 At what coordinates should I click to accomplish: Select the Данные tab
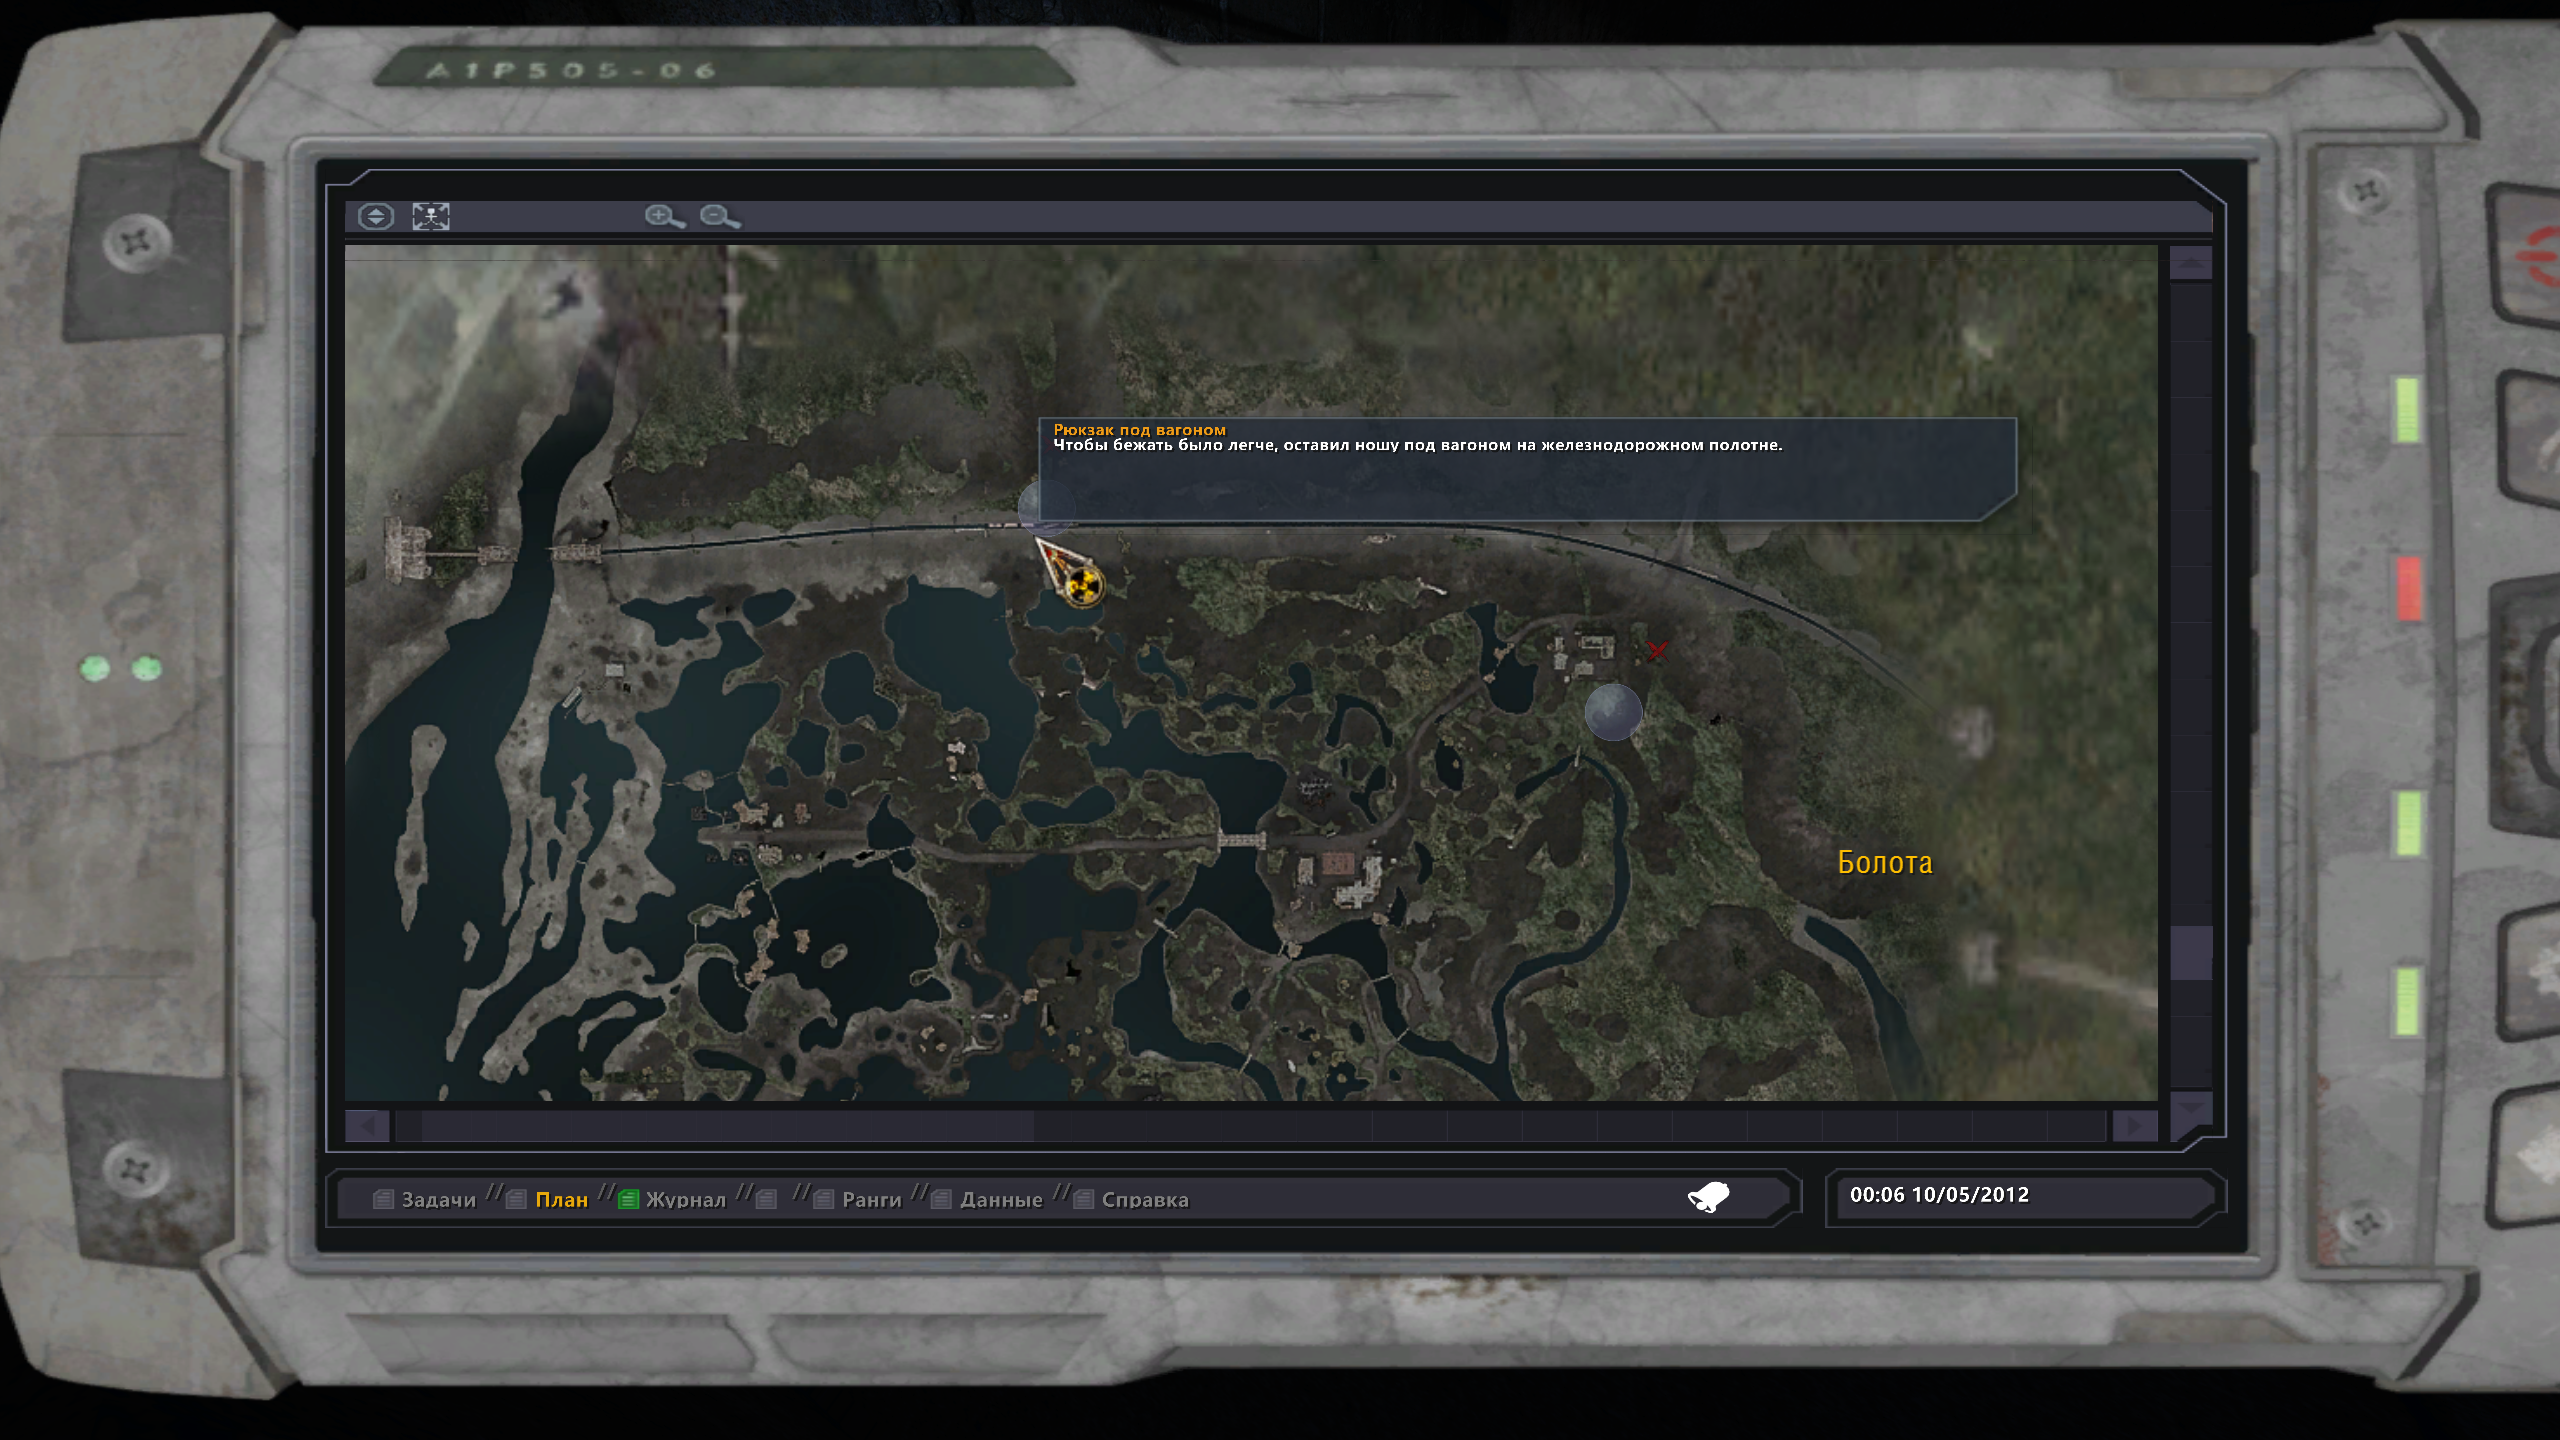pos(1000,1199)
